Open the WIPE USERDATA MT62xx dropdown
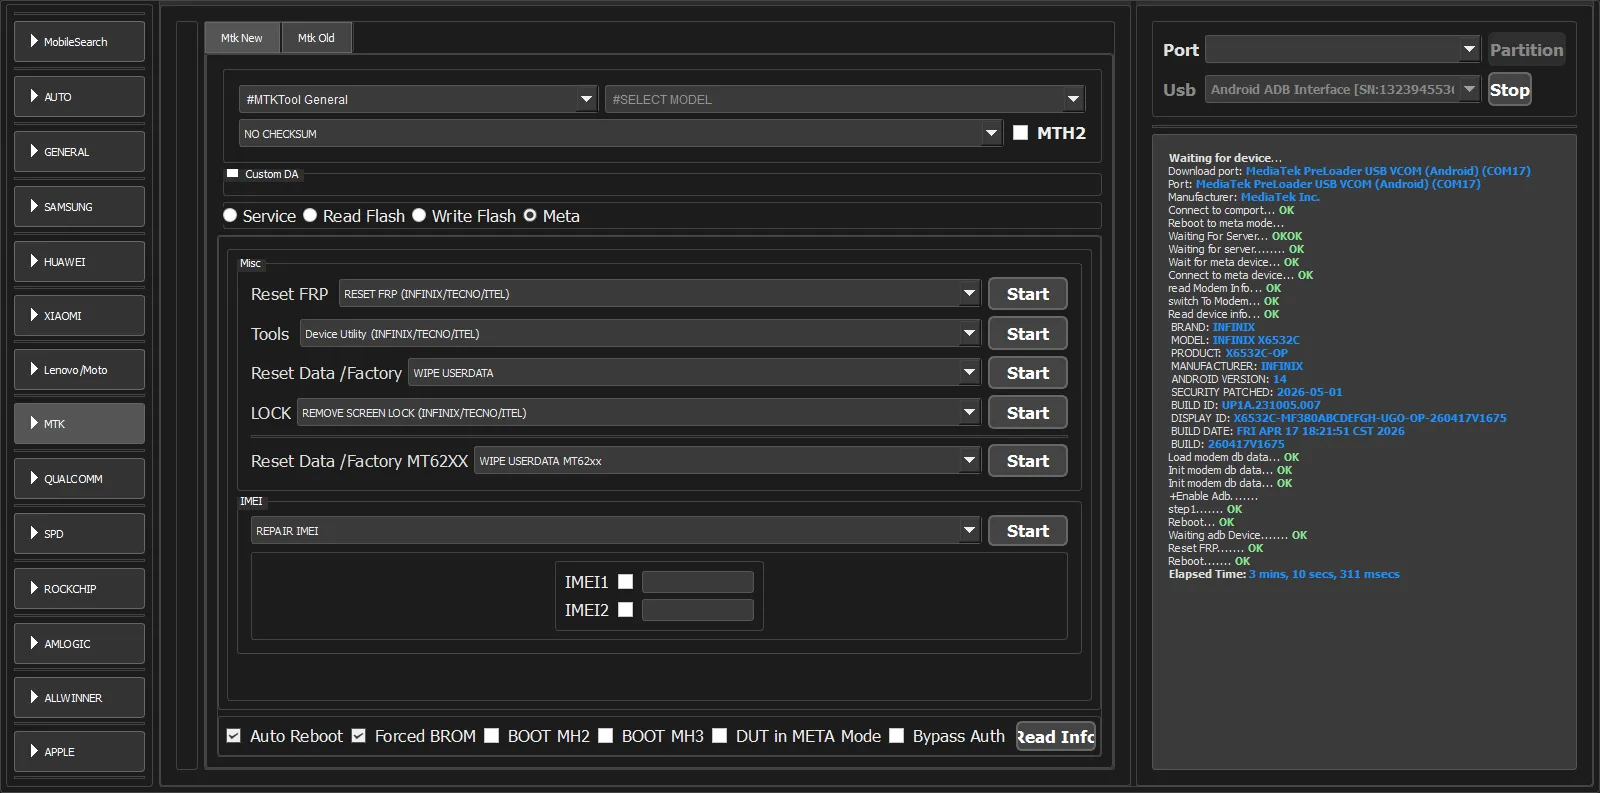This screenshot has width=1600, height=793. pyautogui.click(x=727, y=461)
